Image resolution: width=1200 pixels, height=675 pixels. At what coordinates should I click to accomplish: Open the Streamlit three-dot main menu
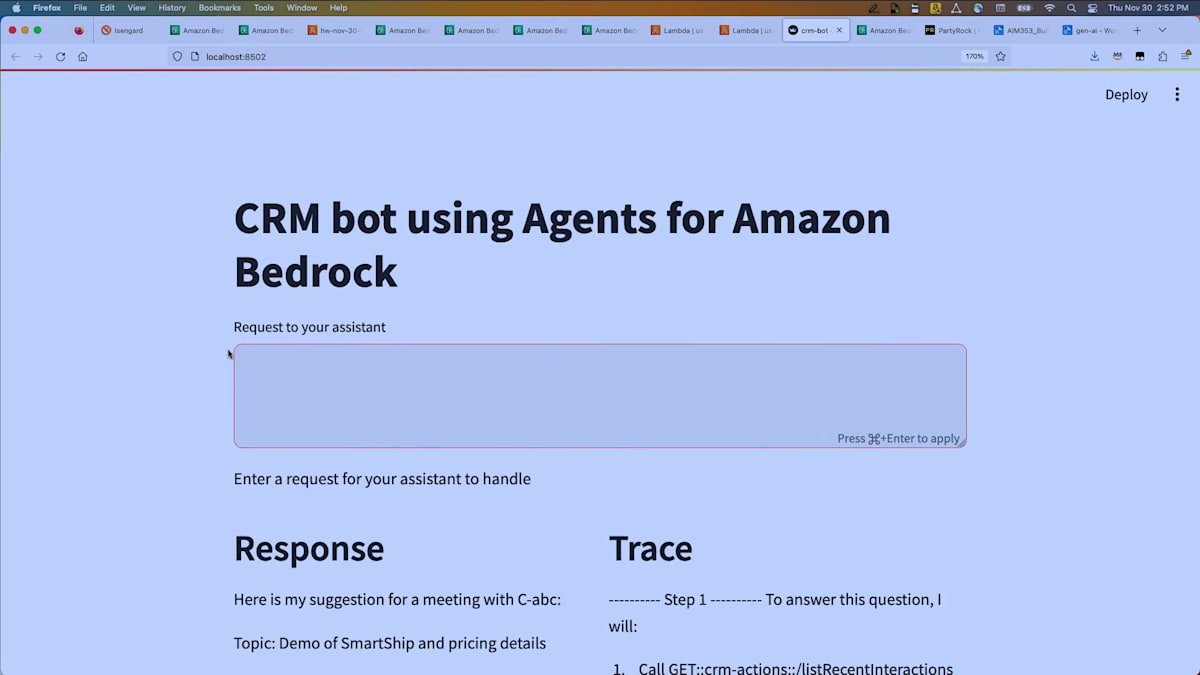click(x=1177, y=94)
